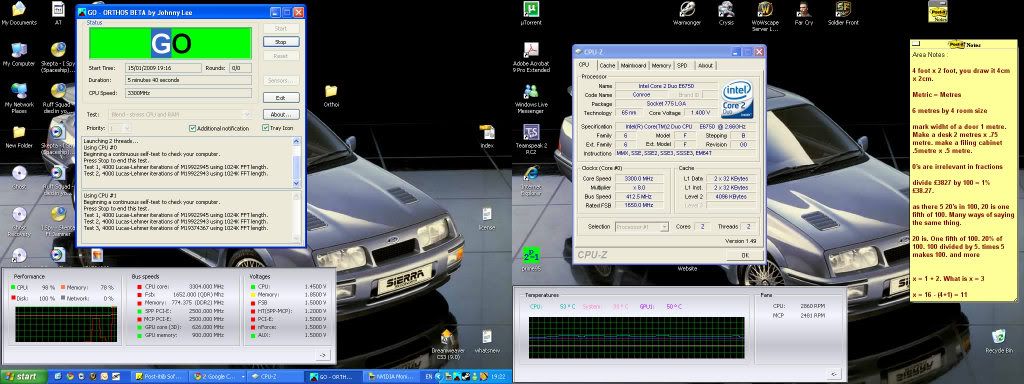Click the arrow button in performance monitor panel
This screenshot has width=1024, height=384.
pos(322,355)
